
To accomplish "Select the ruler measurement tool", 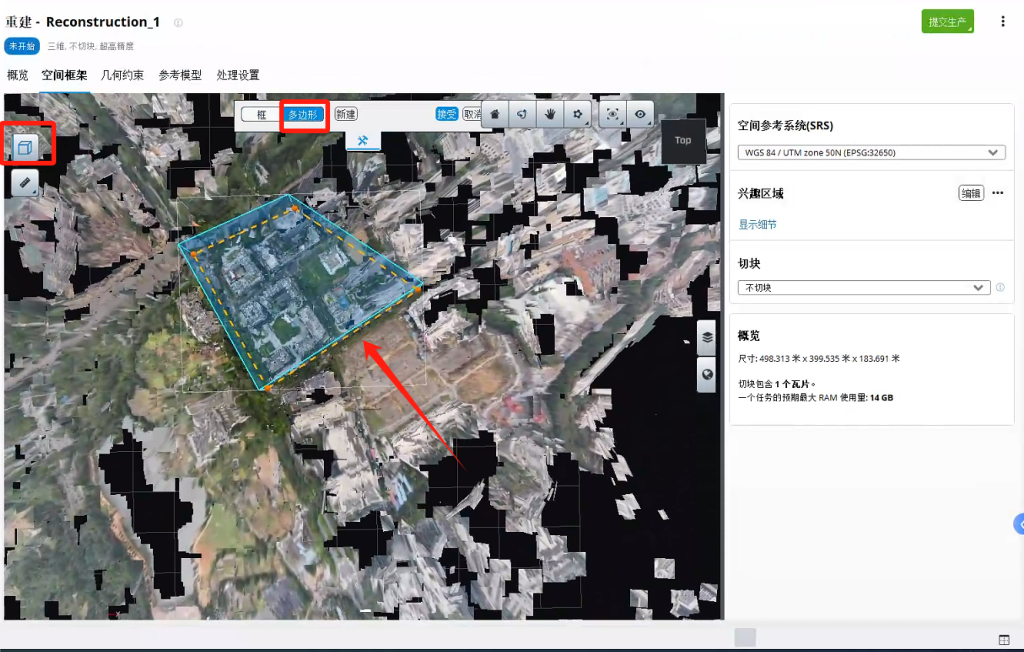I will point(26,182).
